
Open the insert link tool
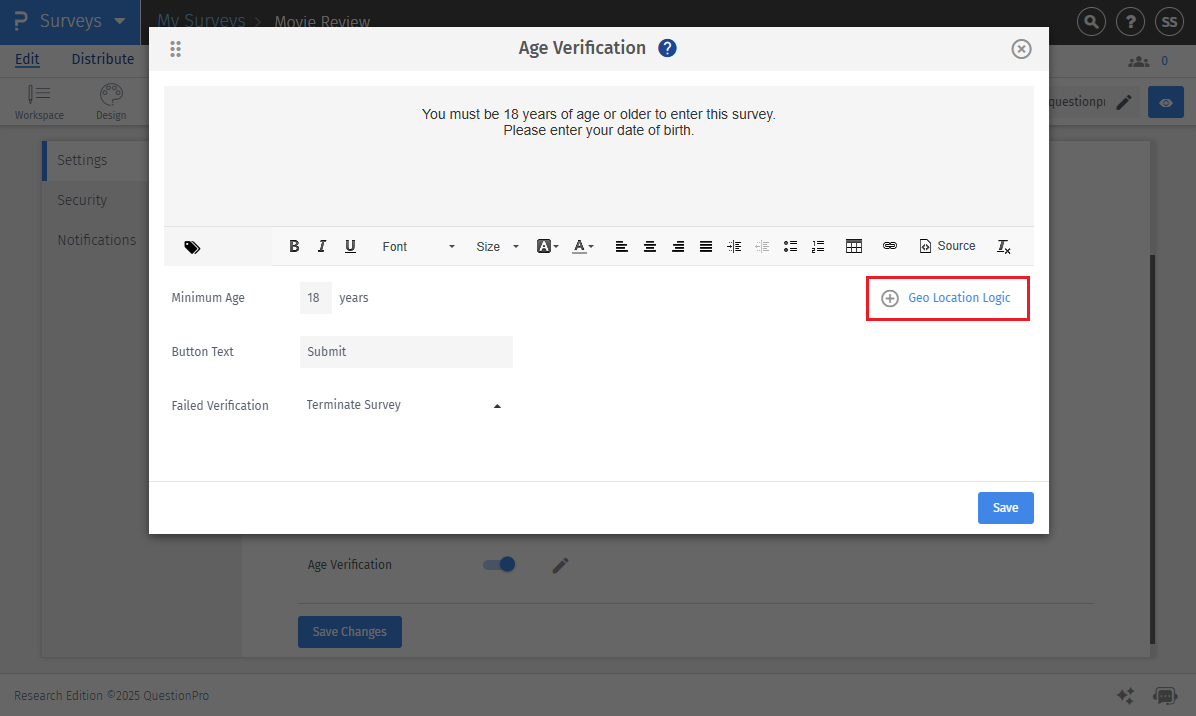[x=890, y=246]
